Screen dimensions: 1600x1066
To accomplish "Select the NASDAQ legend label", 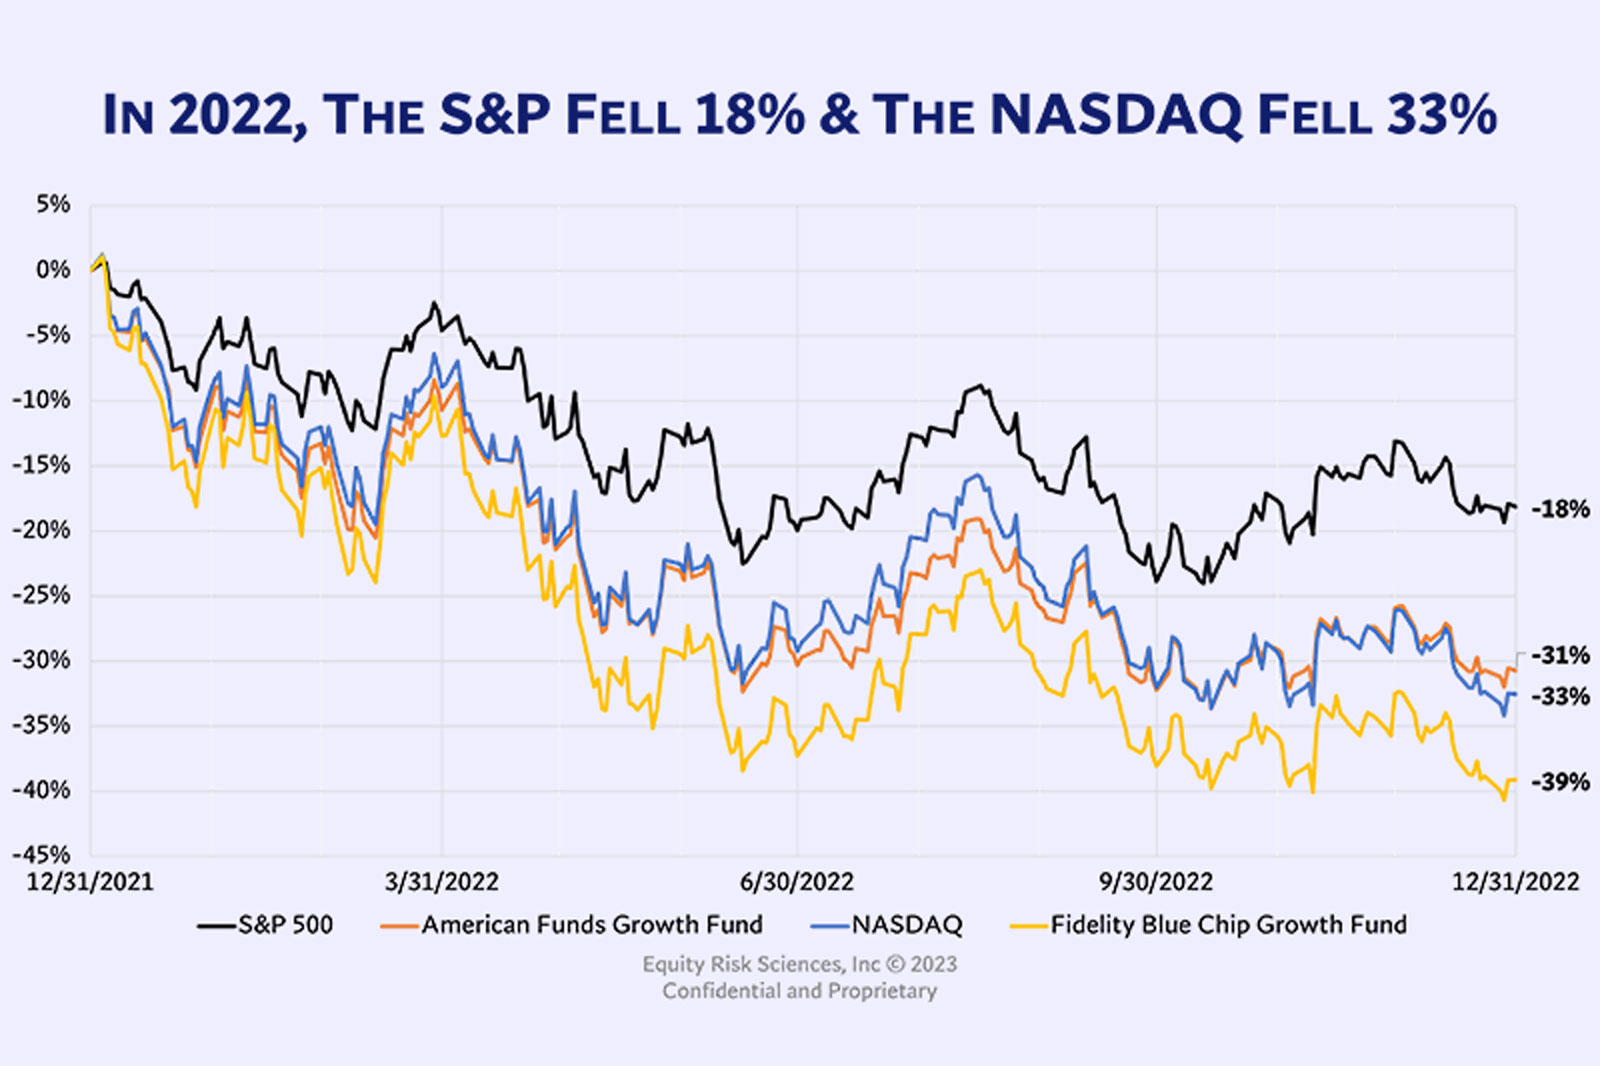I will 906,925.
